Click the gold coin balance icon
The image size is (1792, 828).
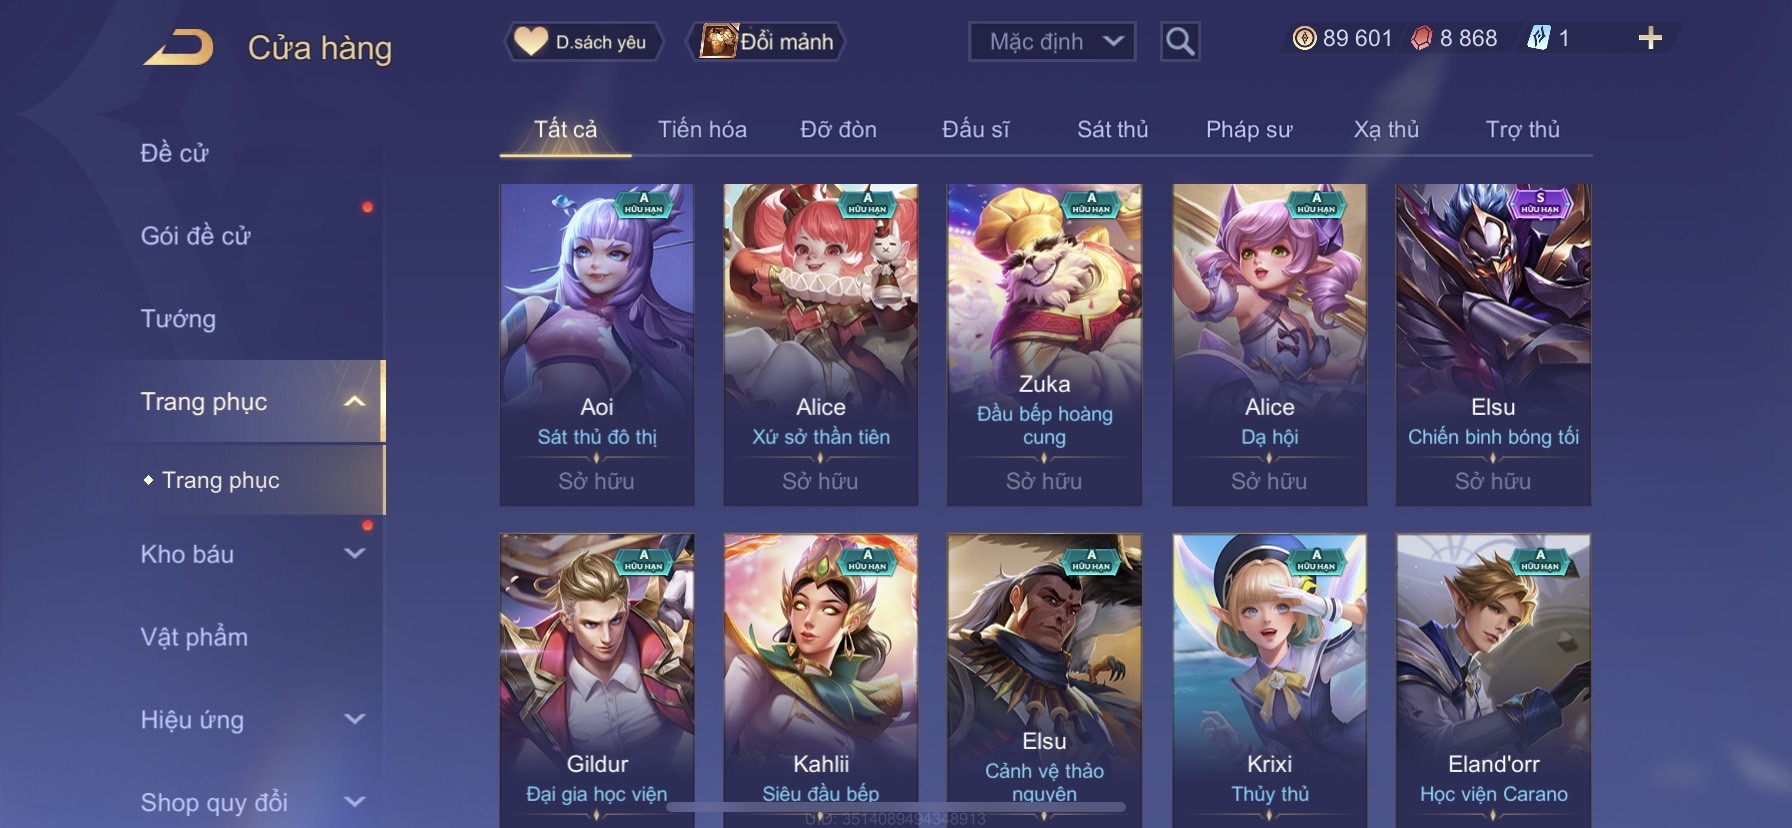coord(1304,39)
